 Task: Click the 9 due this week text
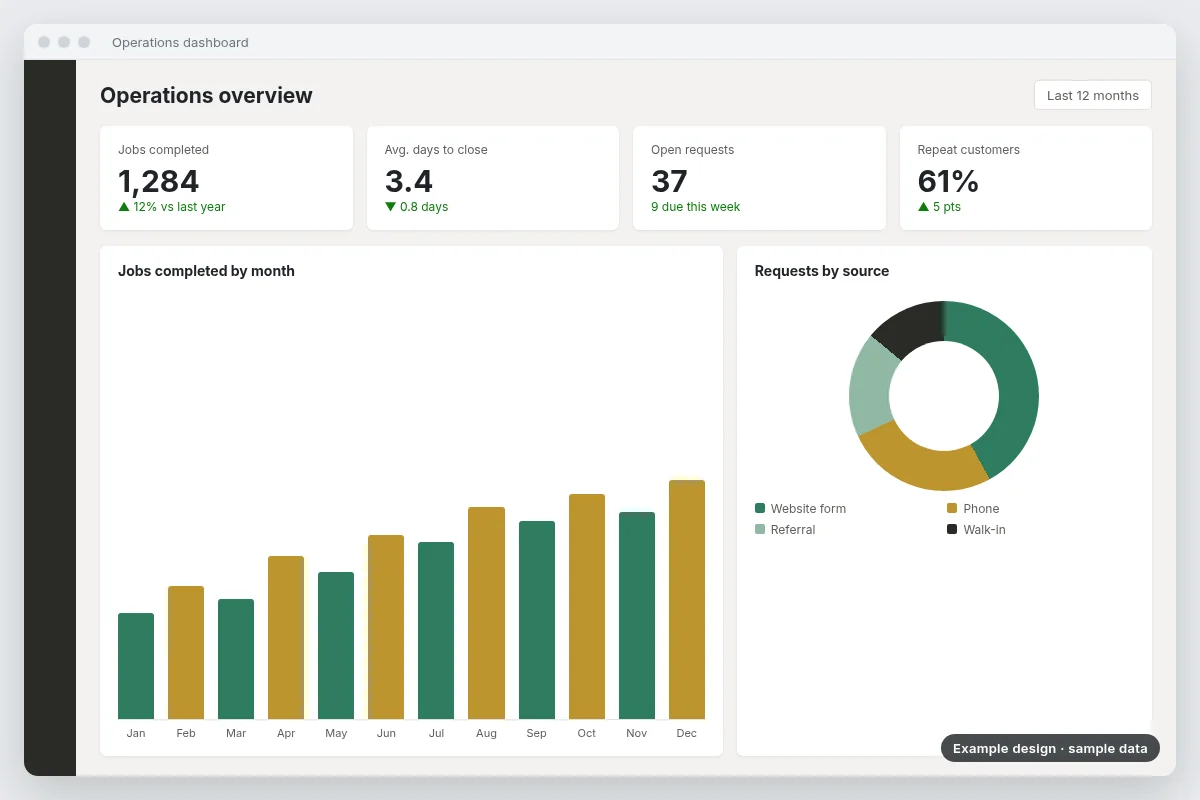pyautogui.click(x=696, y=207)
